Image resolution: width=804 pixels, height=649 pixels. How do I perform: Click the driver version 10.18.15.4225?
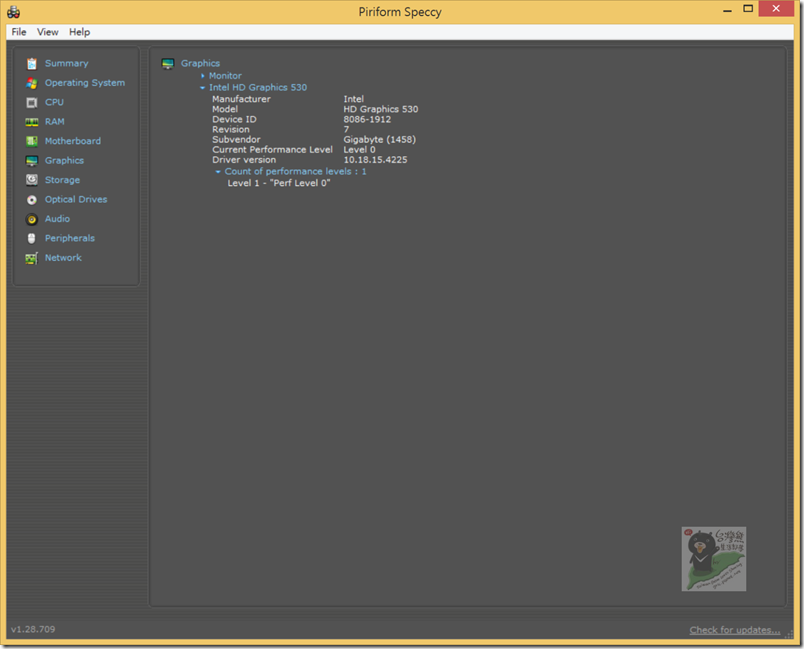click(x=375, y=160)
